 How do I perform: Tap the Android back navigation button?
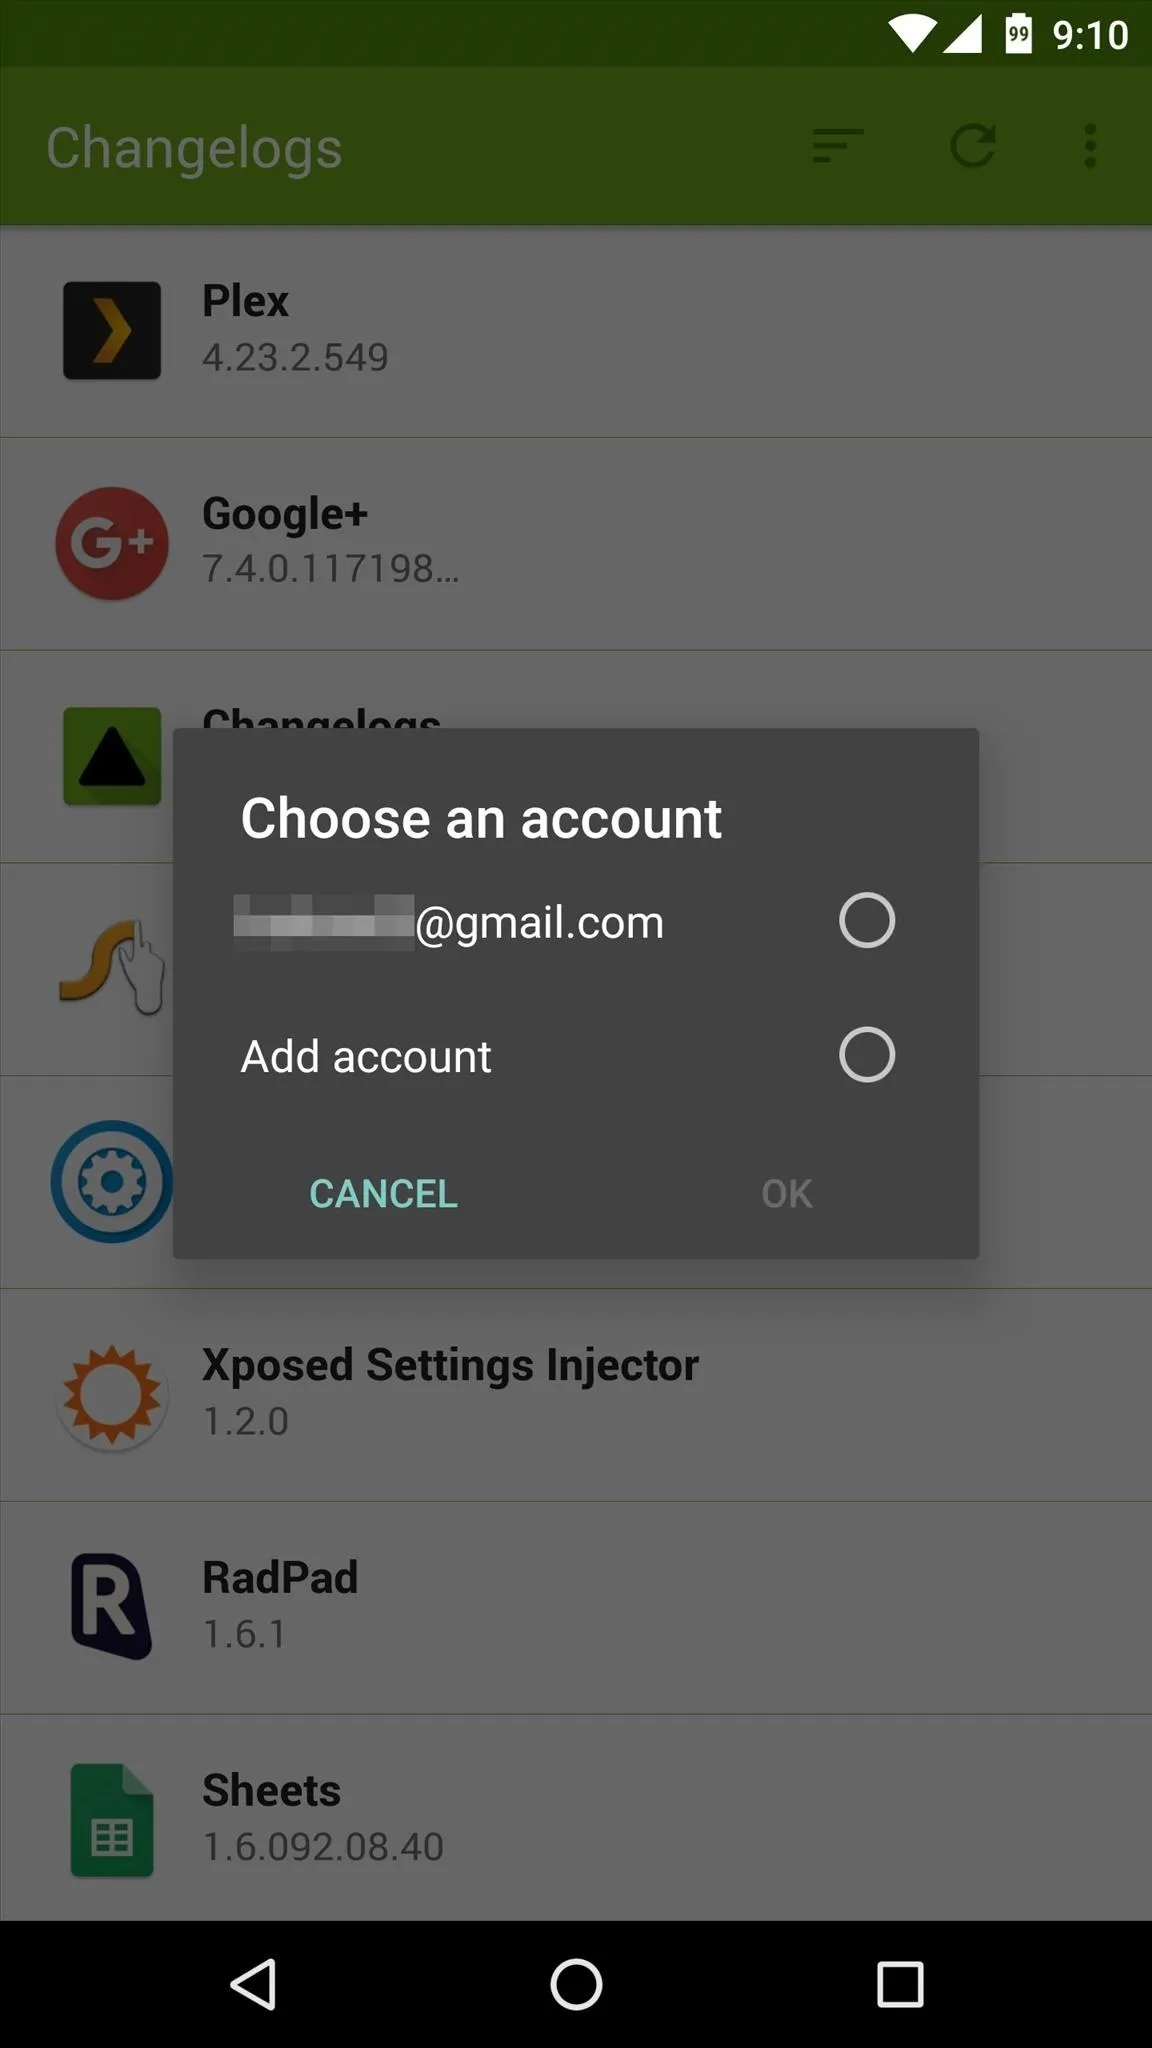[x=254, y=1984]
